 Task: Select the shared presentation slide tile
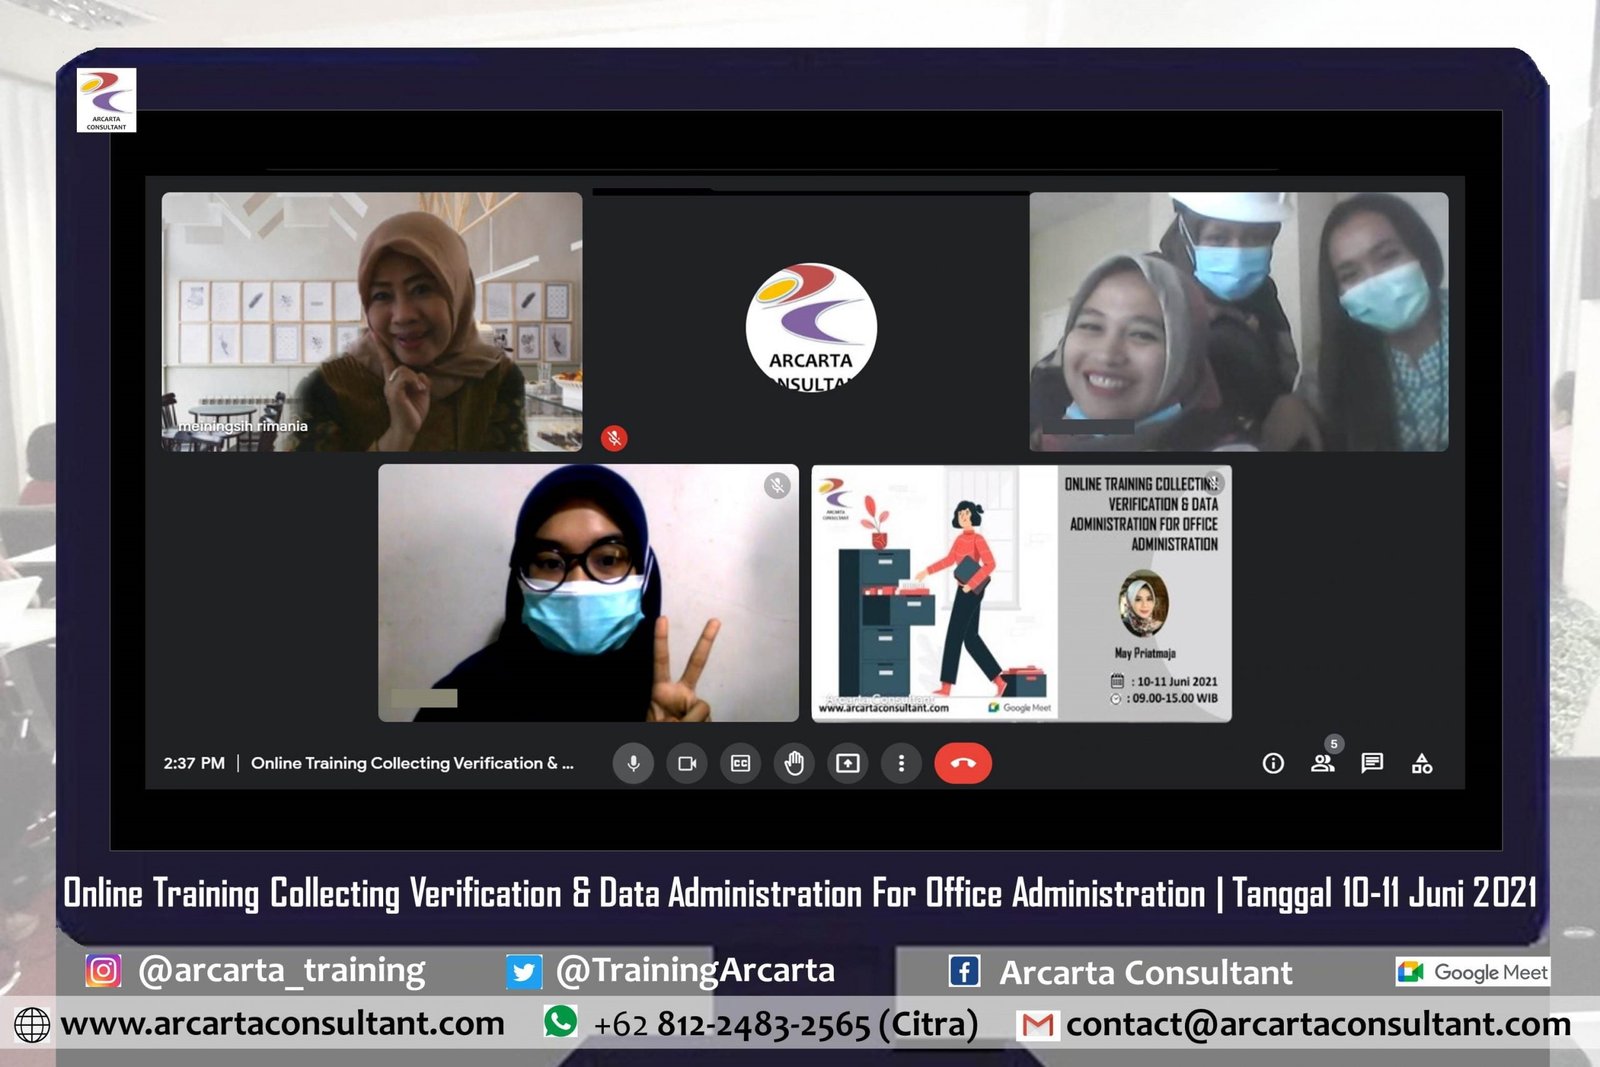[x=1021, y=593]
